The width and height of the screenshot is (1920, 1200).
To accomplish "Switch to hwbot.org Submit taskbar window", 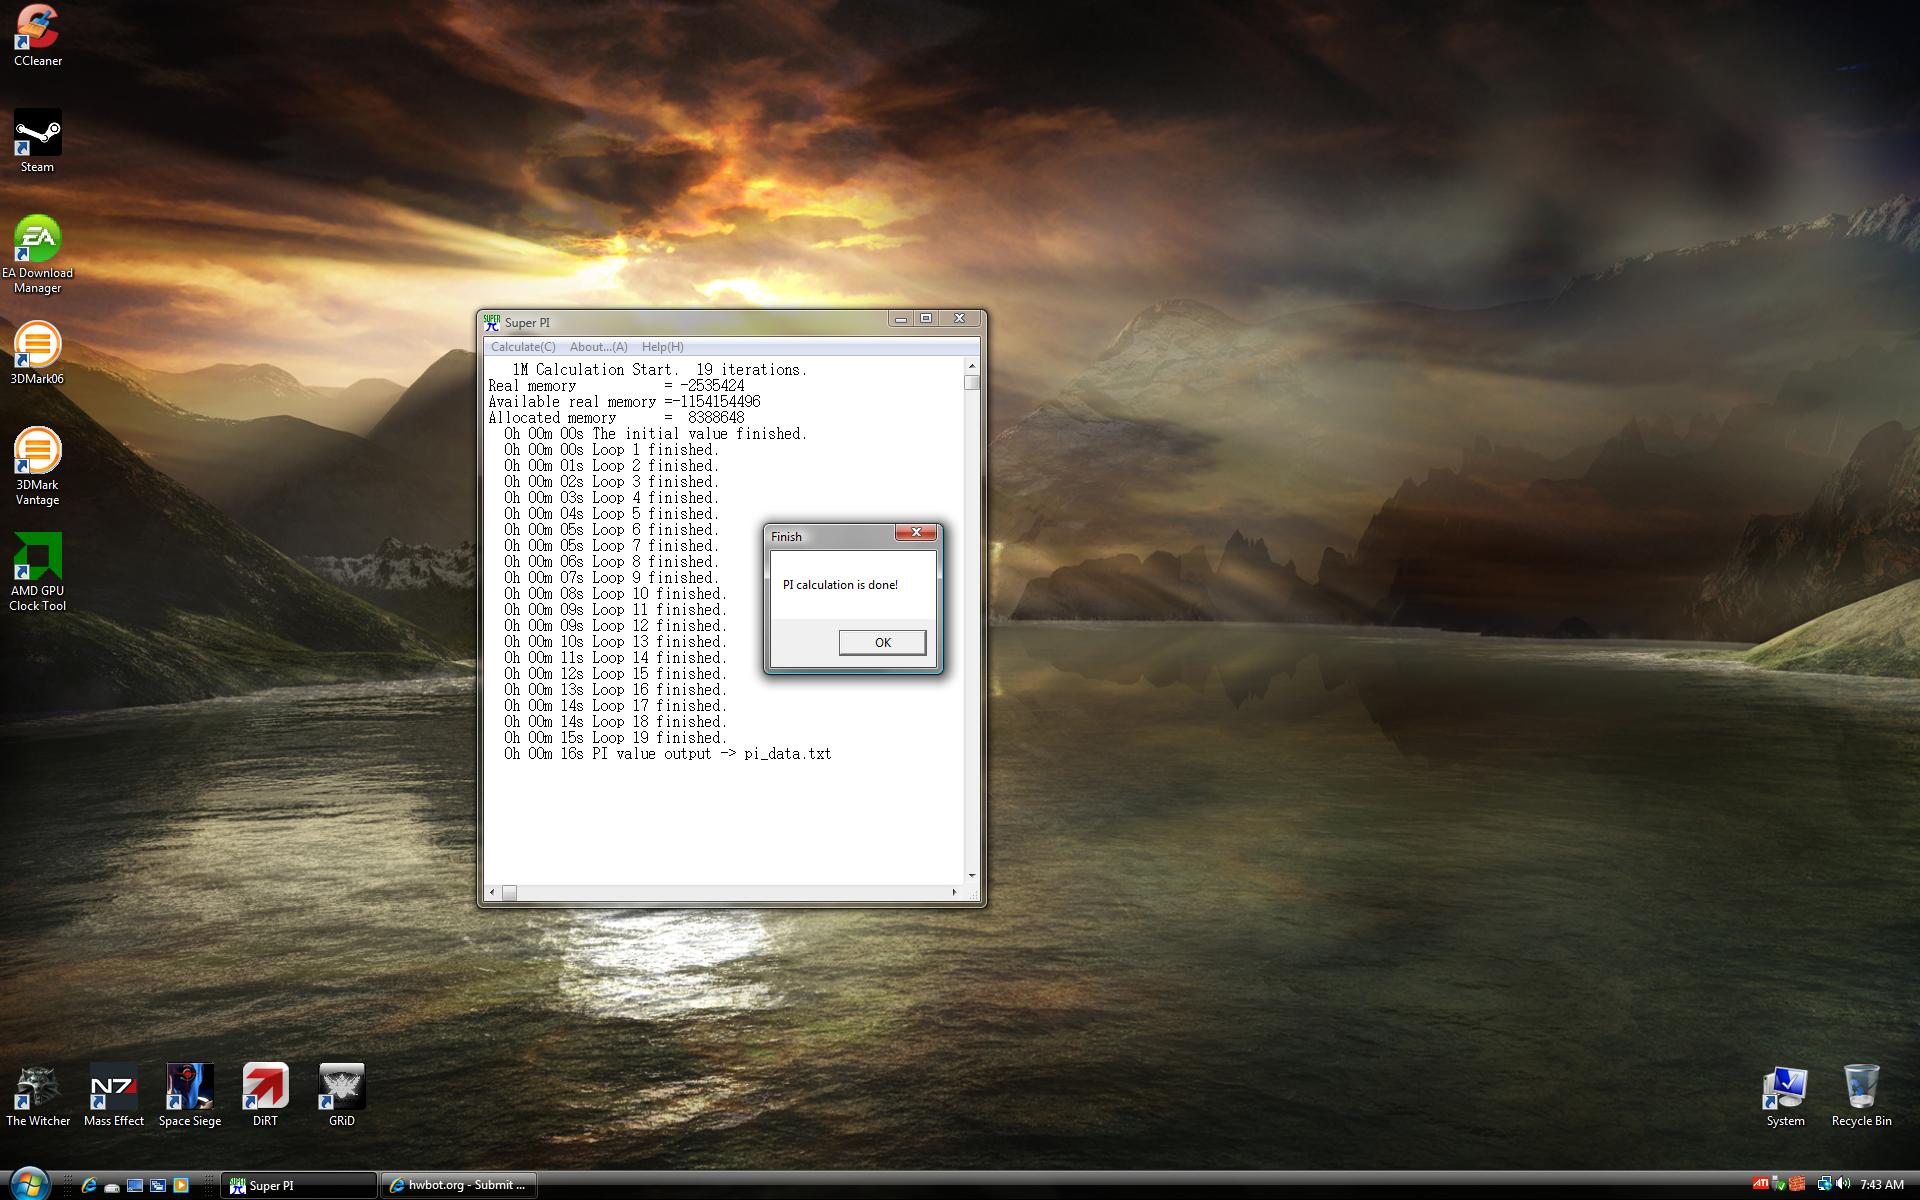I will (459, 1185).
